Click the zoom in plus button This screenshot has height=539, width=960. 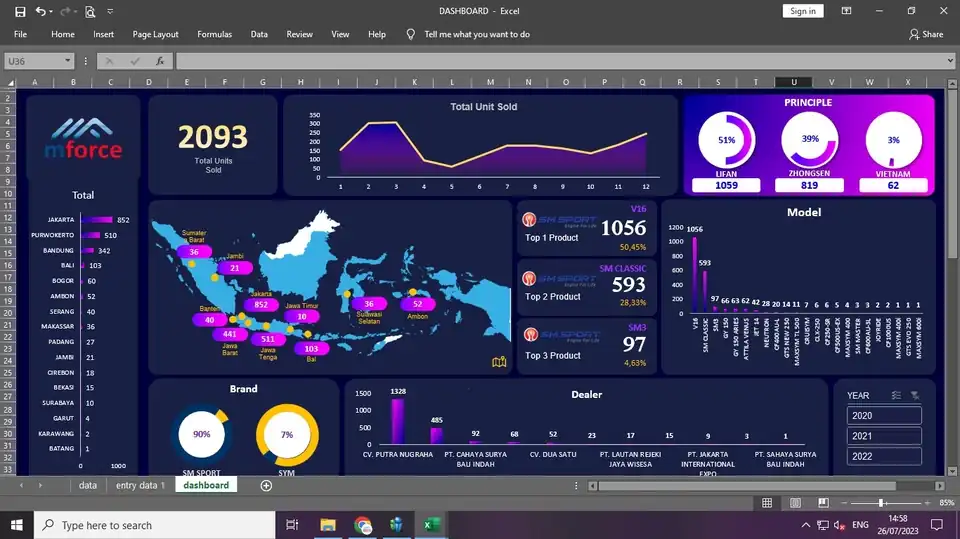927,503
